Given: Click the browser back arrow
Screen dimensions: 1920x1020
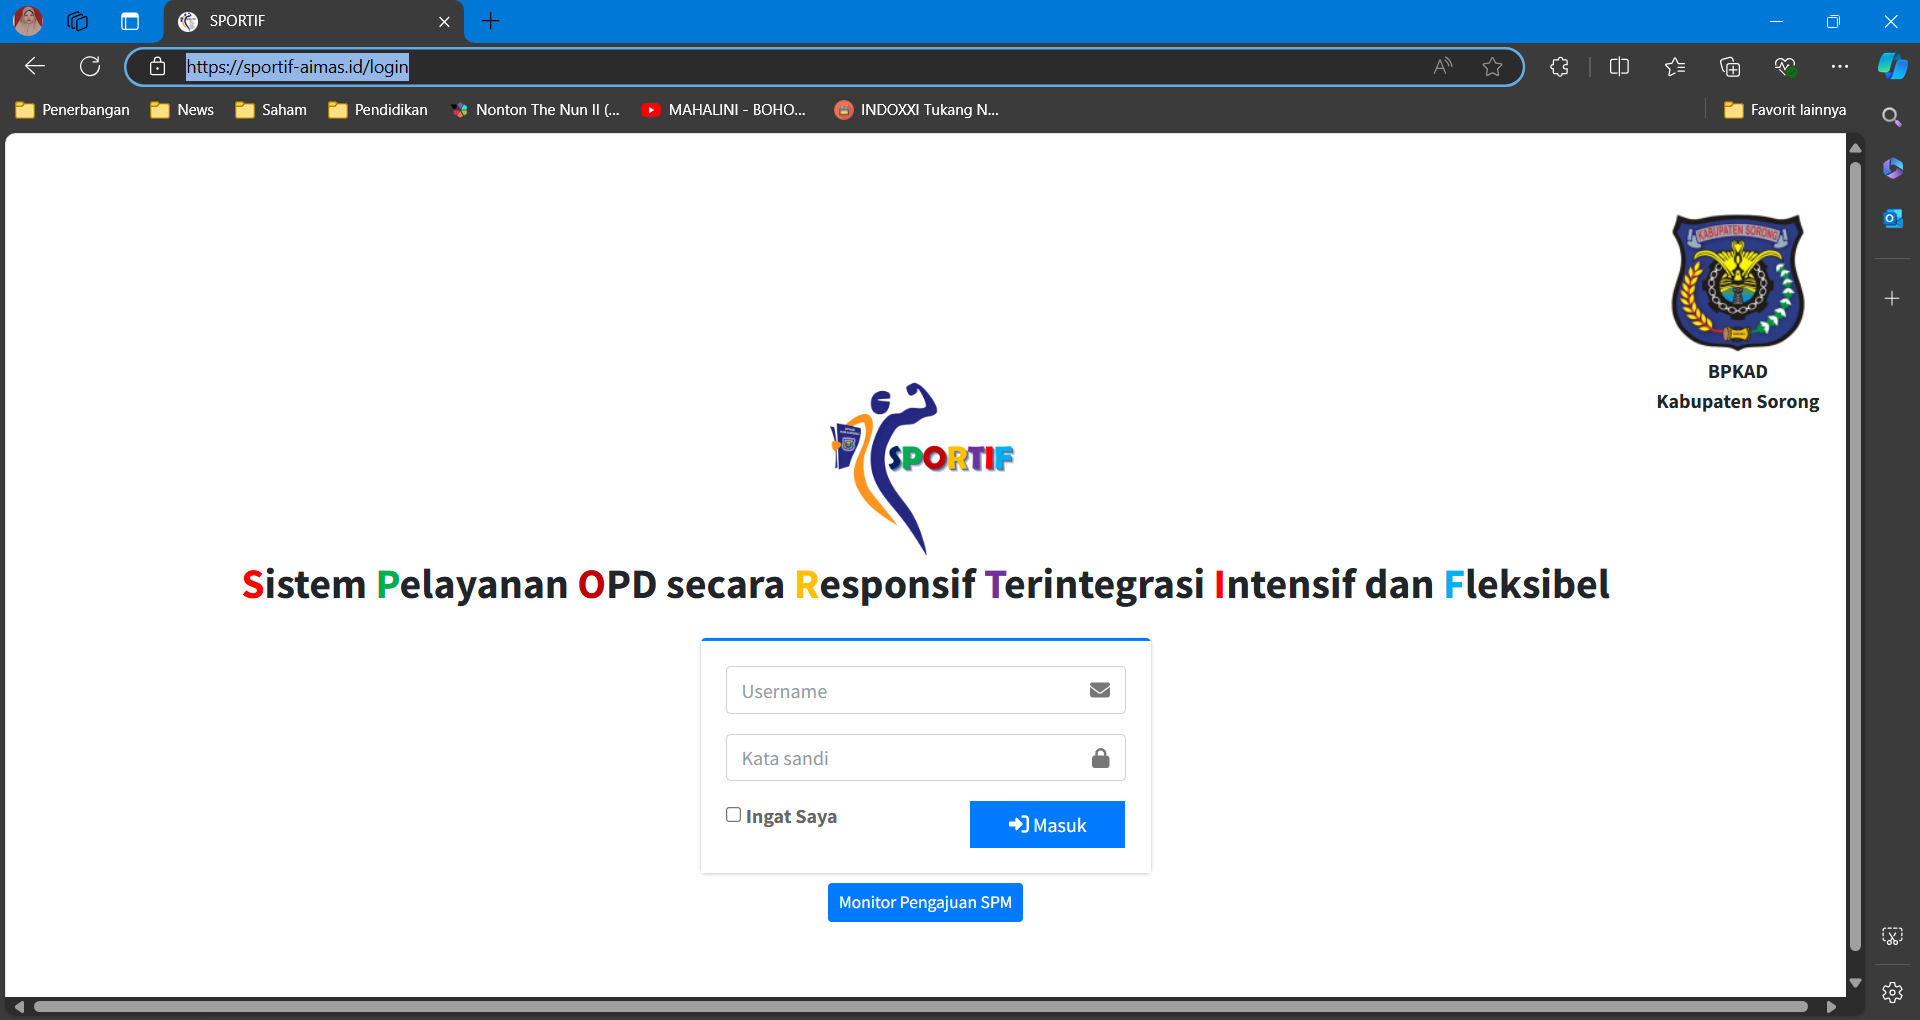Looking at the screenshot, I should coord(35,67).
